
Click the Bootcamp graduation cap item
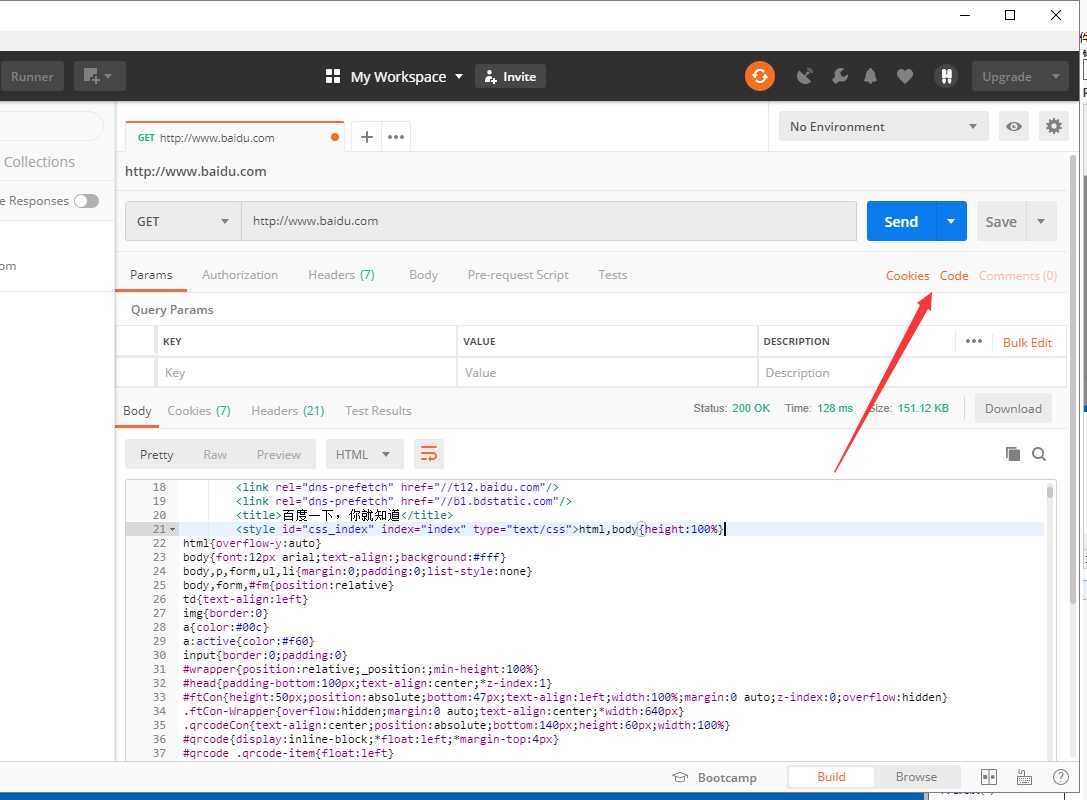(715, 777)
